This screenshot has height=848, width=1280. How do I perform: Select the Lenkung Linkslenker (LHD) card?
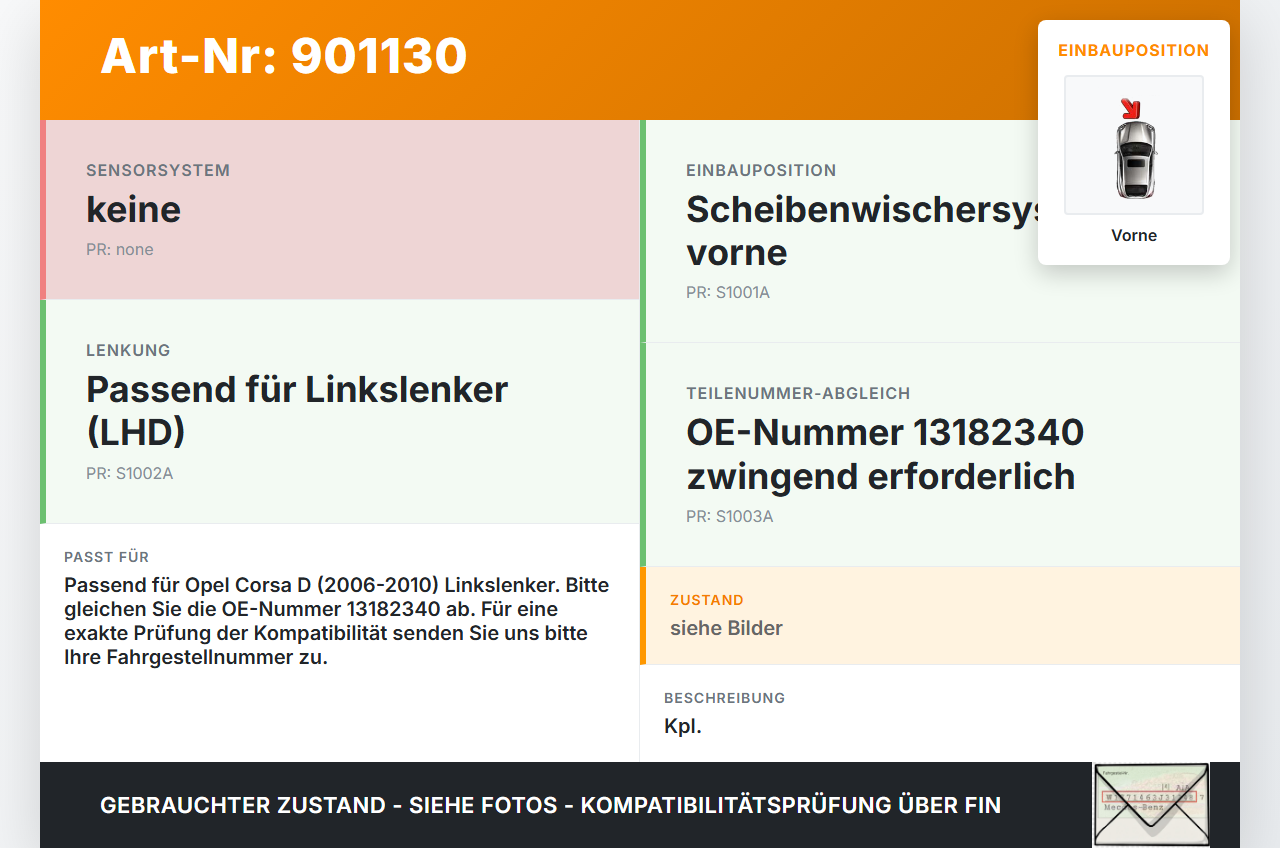coord(340,412)
